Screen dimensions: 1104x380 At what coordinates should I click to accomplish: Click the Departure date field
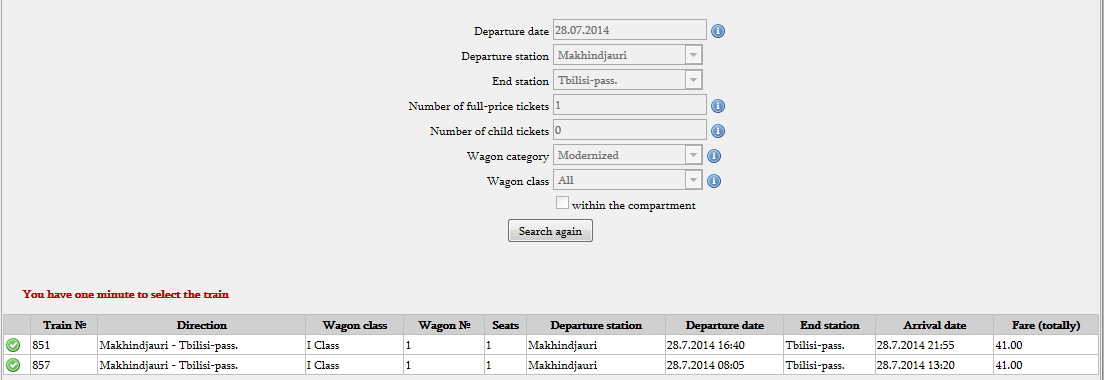[x=629, y=30]
